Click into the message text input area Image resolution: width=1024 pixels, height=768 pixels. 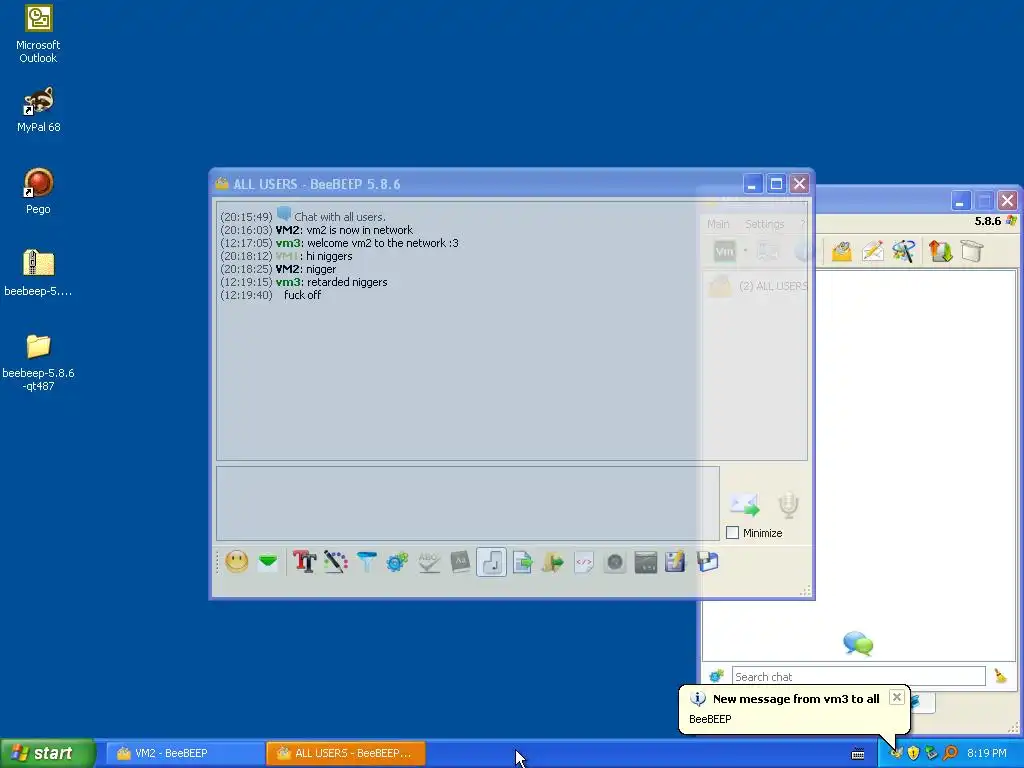click(x=468, y=503)
